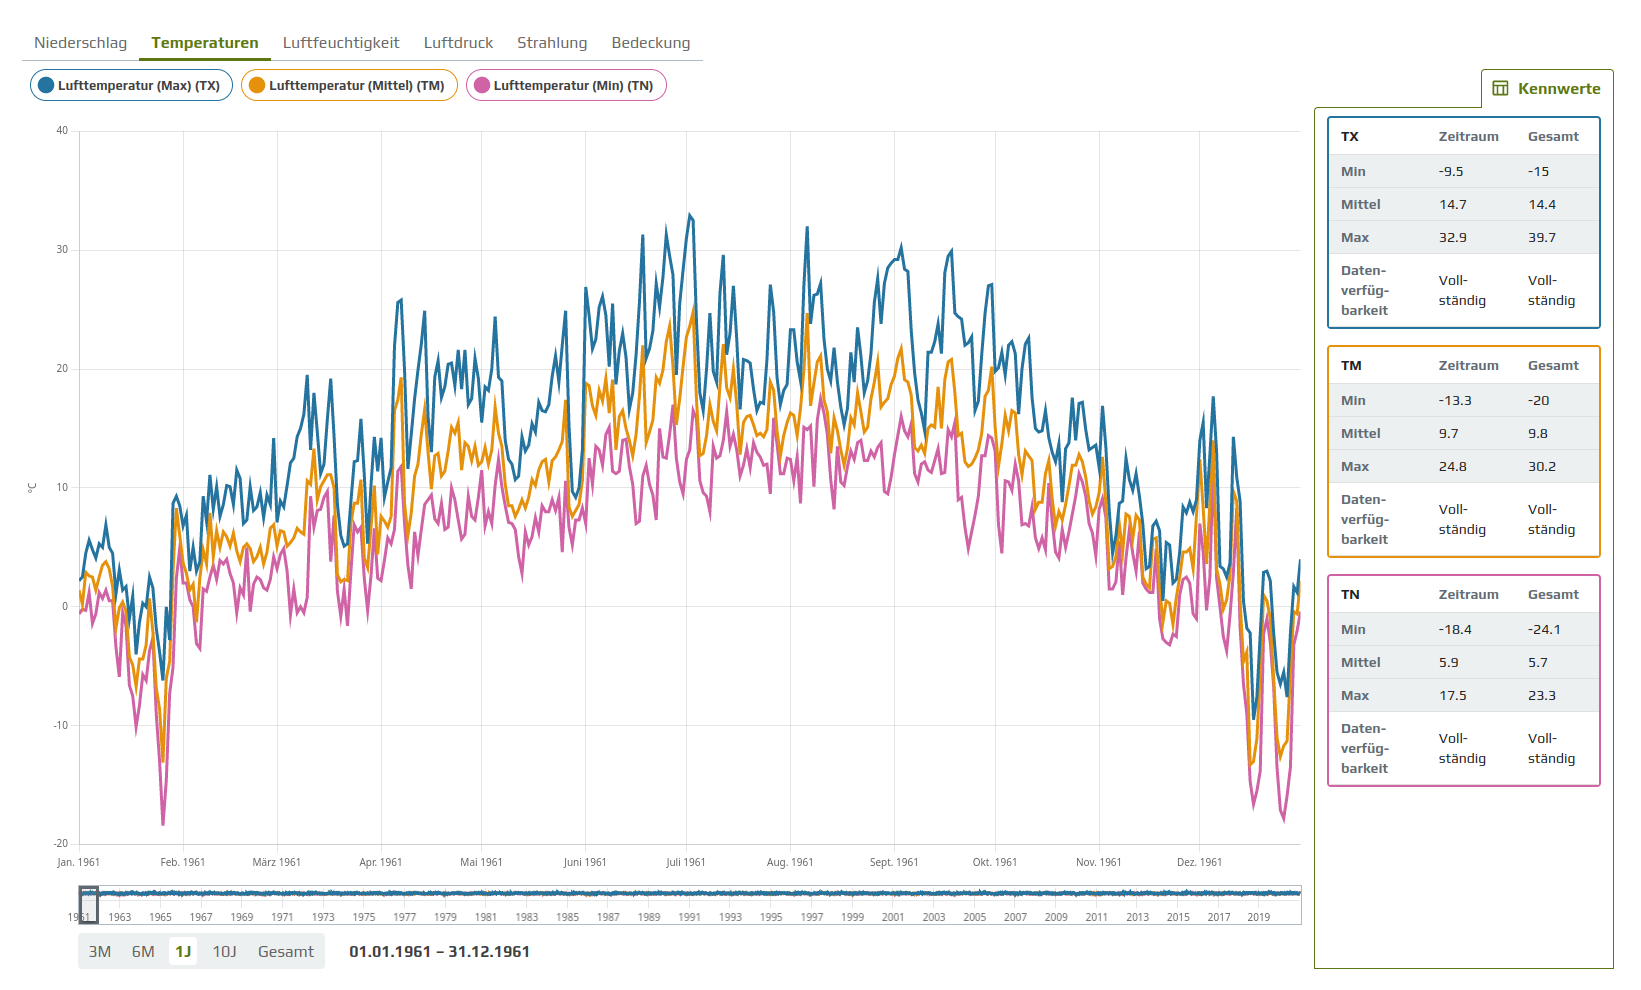1641x990 pixels.
Task: Jump to 1985 in the timeline navigator
Action: pos(567,917)
